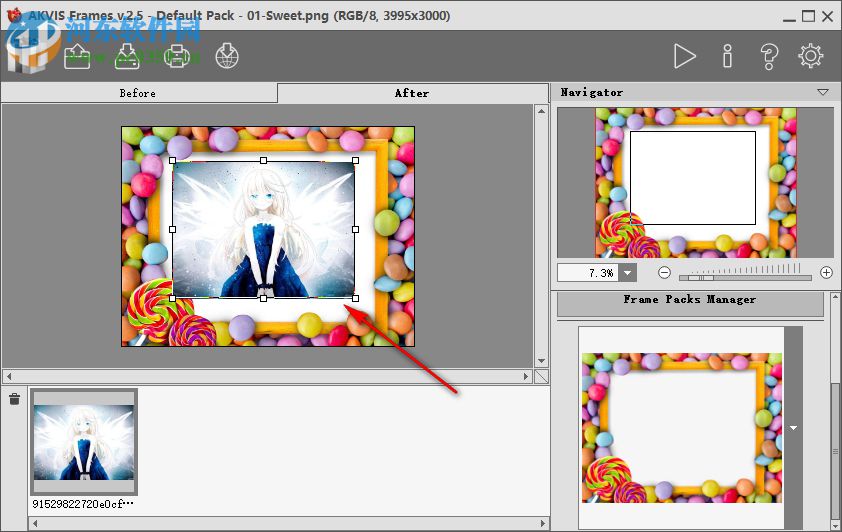Click the bottom-right resize handle of photo
842x532 pixels.
click(355, 298)
